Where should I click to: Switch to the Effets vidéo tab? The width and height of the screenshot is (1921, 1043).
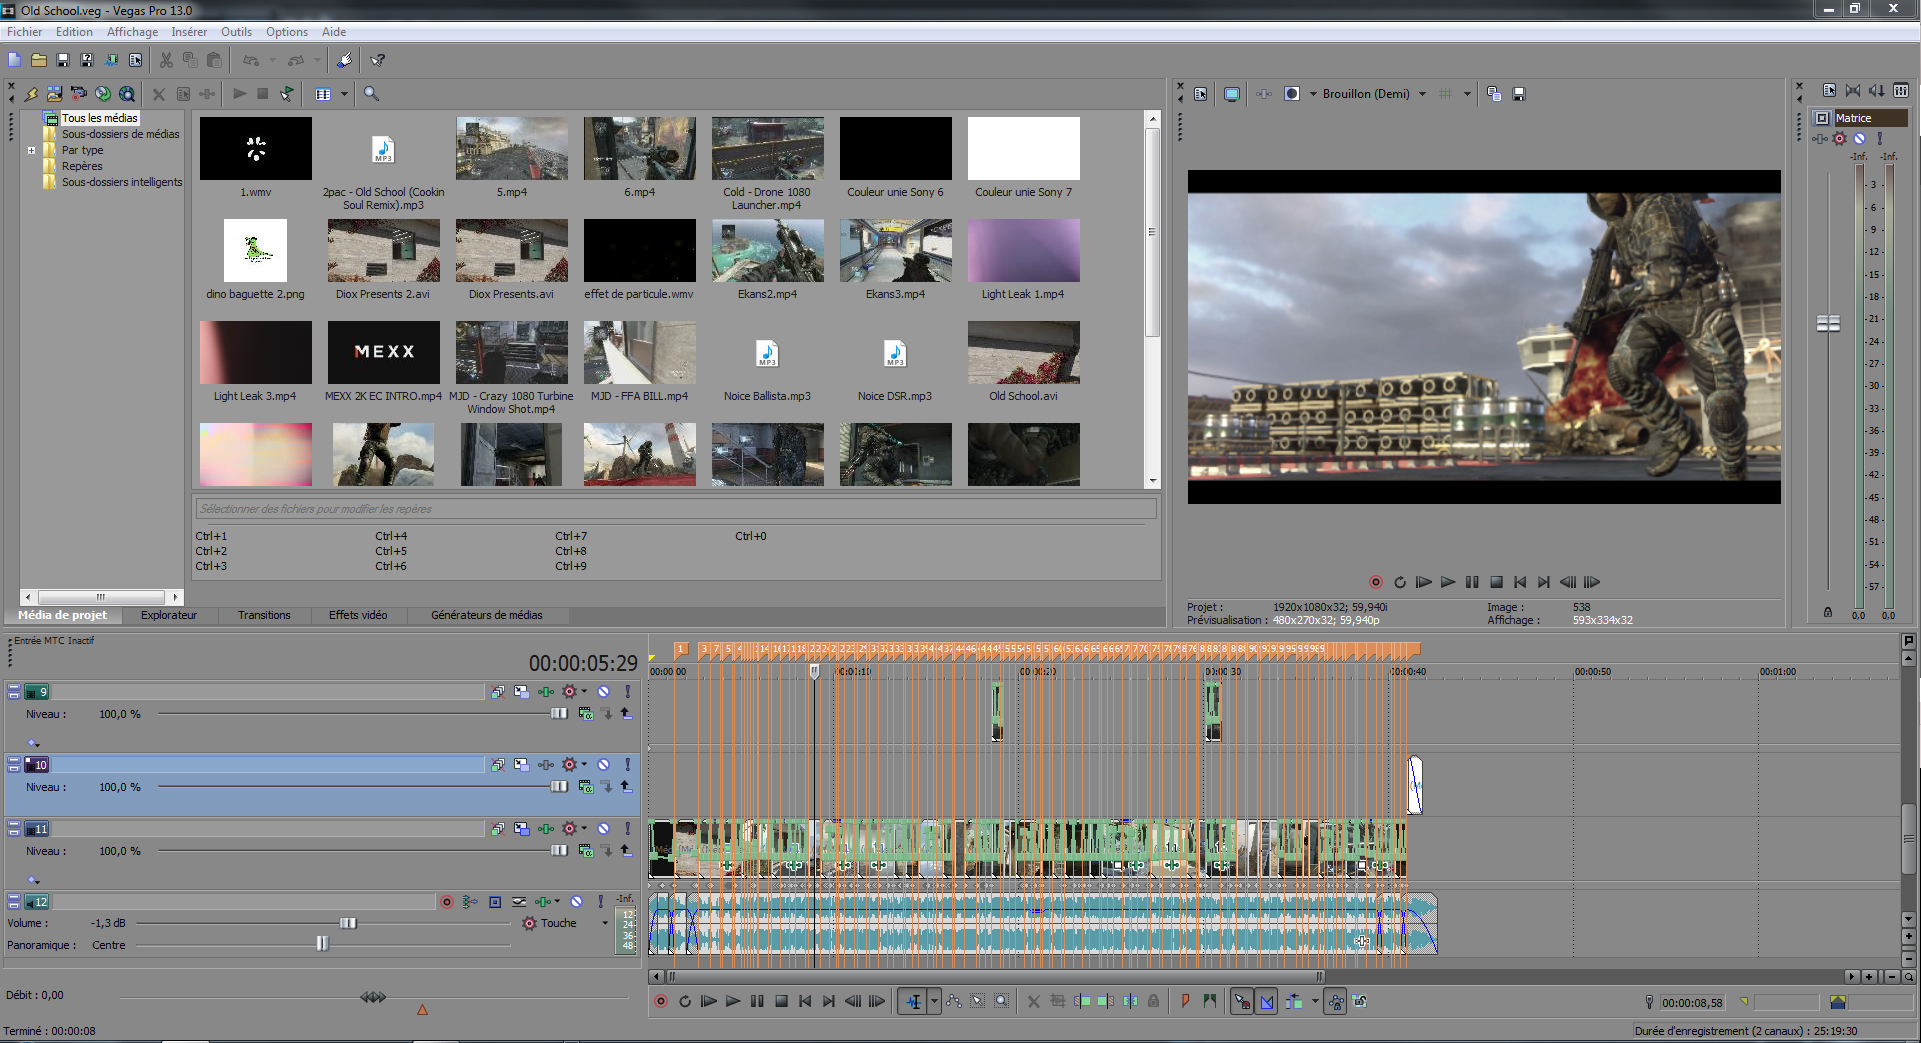(x=358, y=615)
